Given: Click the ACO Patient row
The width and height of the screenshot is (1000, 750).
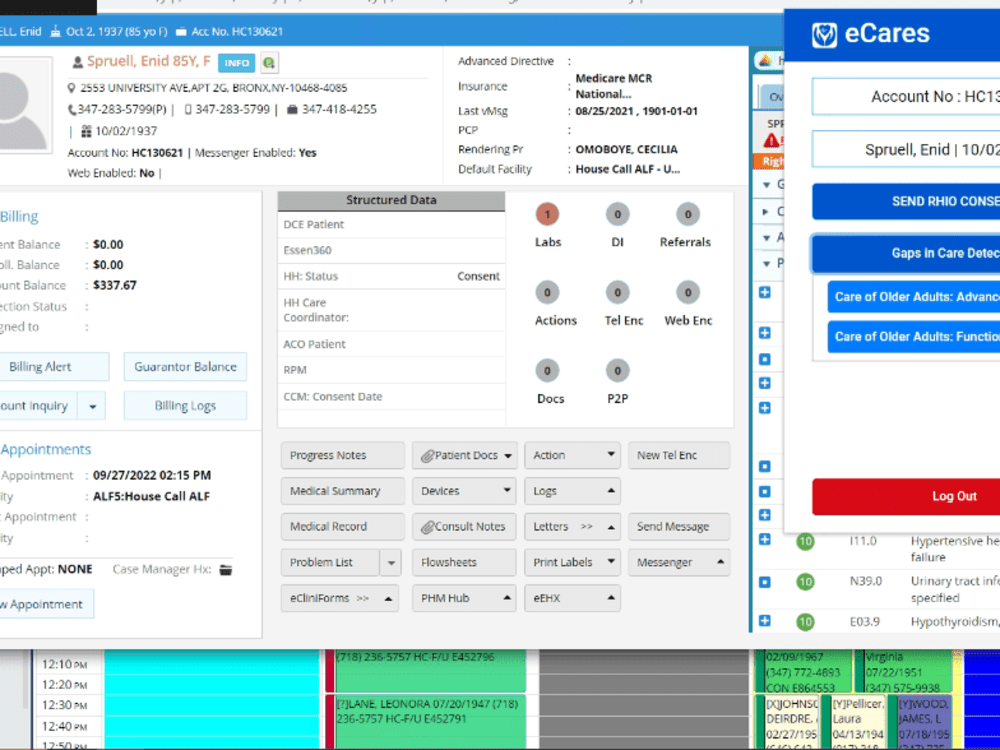Looking at the screenshot, I should click(x=392, y=344).
